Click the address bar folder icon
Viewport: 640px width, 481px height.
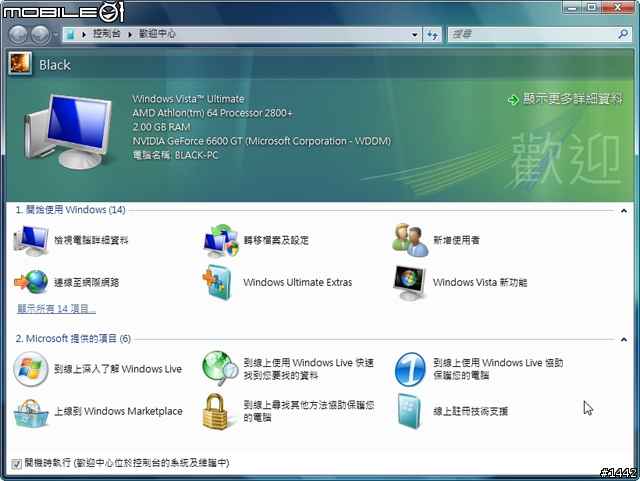click(x=70, y=34)
